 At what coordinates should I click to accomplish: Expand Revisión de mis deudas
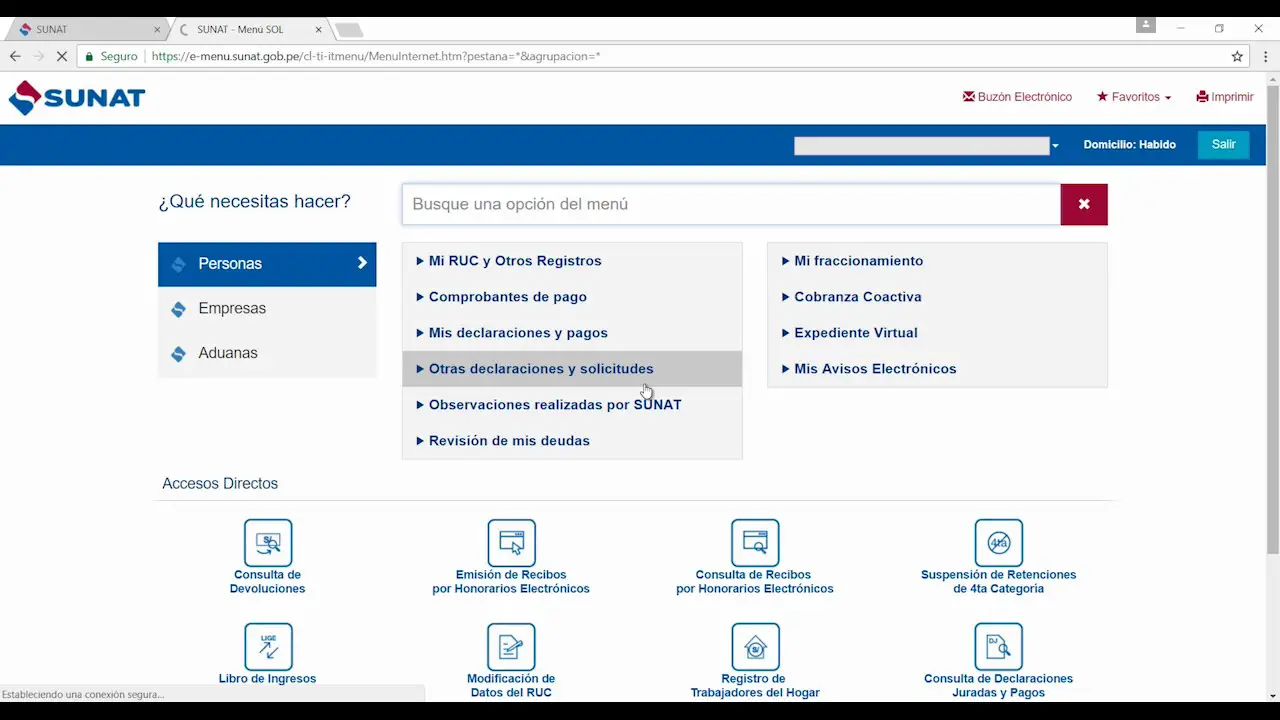572,441
